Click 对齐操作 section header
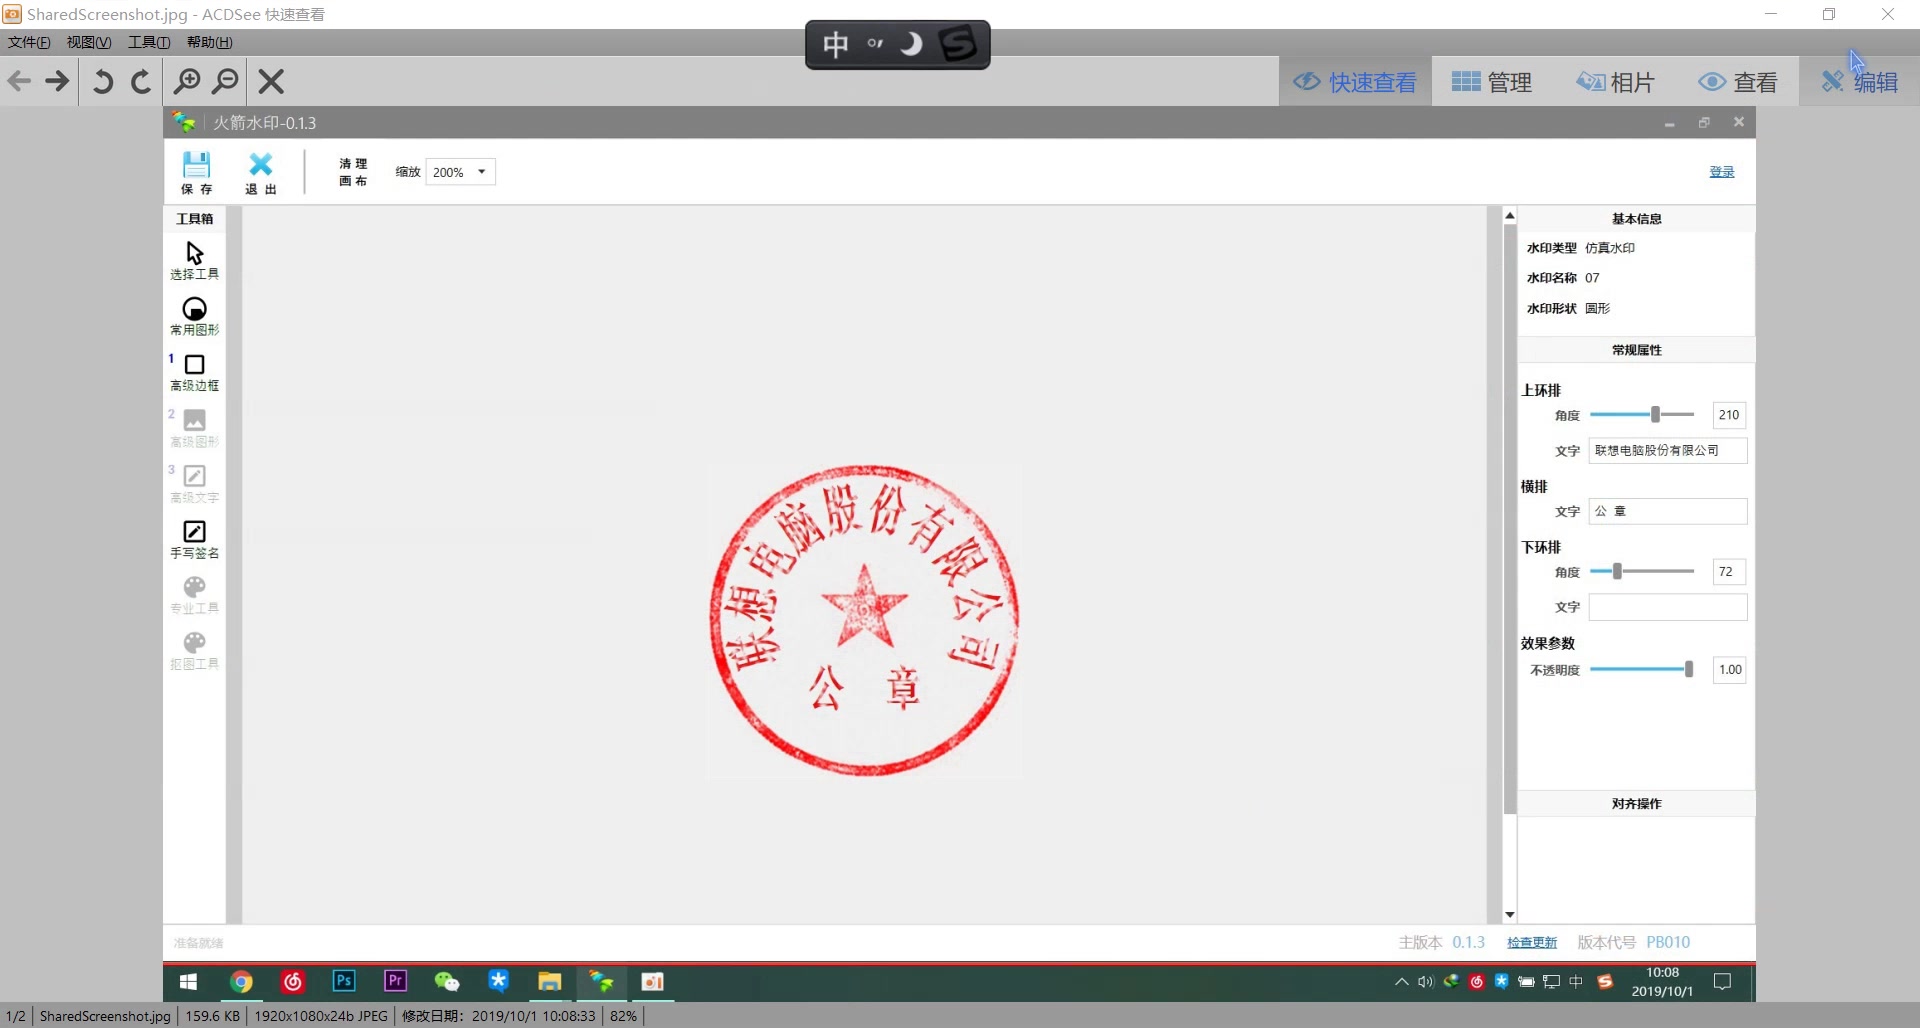Image resolution: width=1920 pixels, height=1028 pixels. (1636, 804)
